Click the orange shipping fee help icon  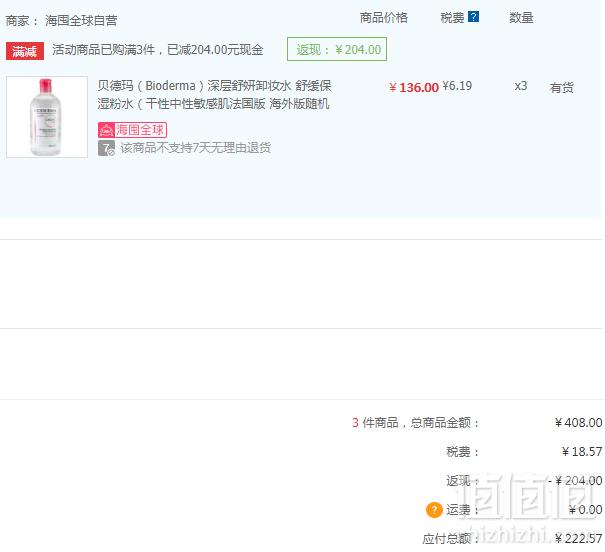pyautogui.click(x=434, y=510)
